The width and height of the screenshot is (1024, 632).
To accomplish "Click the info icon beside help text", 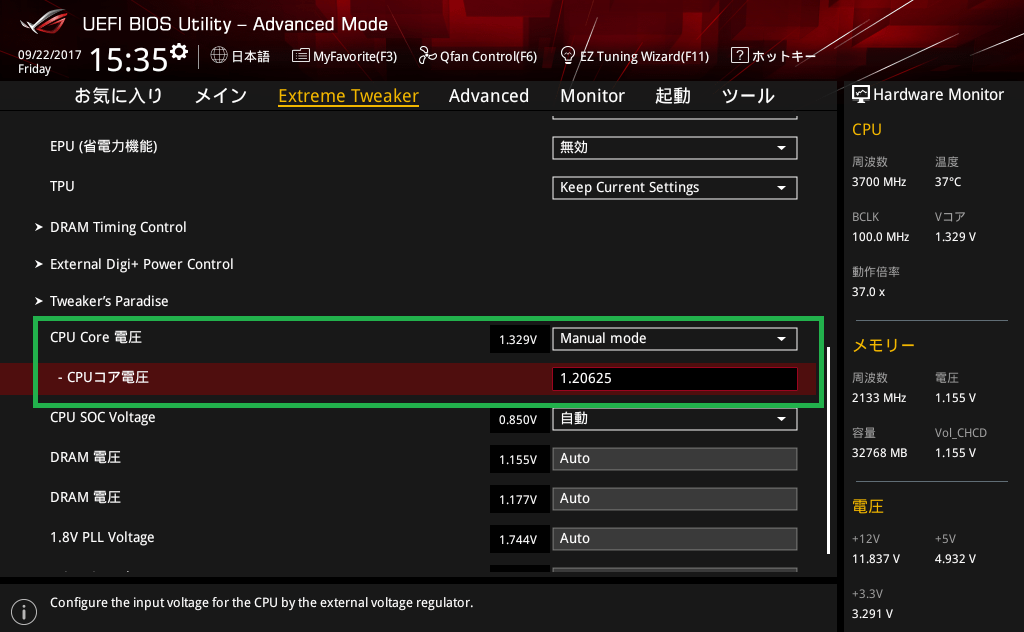I will [x=24, y=612].
